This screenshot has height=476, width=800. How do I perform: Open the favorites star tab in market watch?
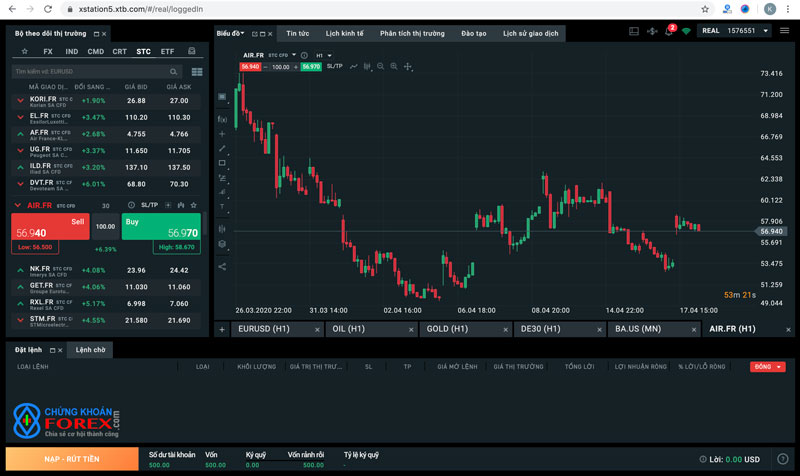(24, 52)
